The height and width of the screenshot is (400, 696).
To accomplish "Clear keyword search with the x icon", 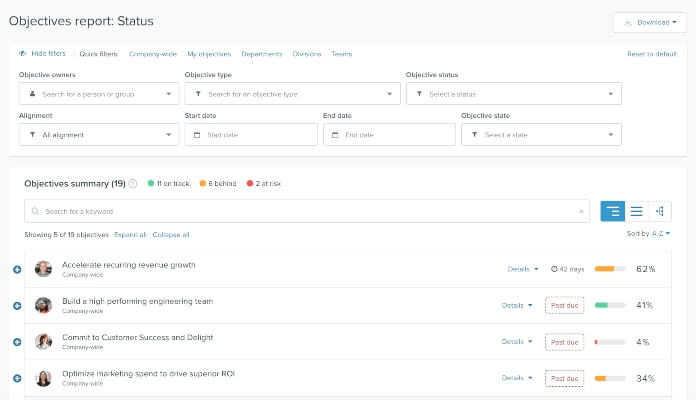I will [x=581, y=212].
